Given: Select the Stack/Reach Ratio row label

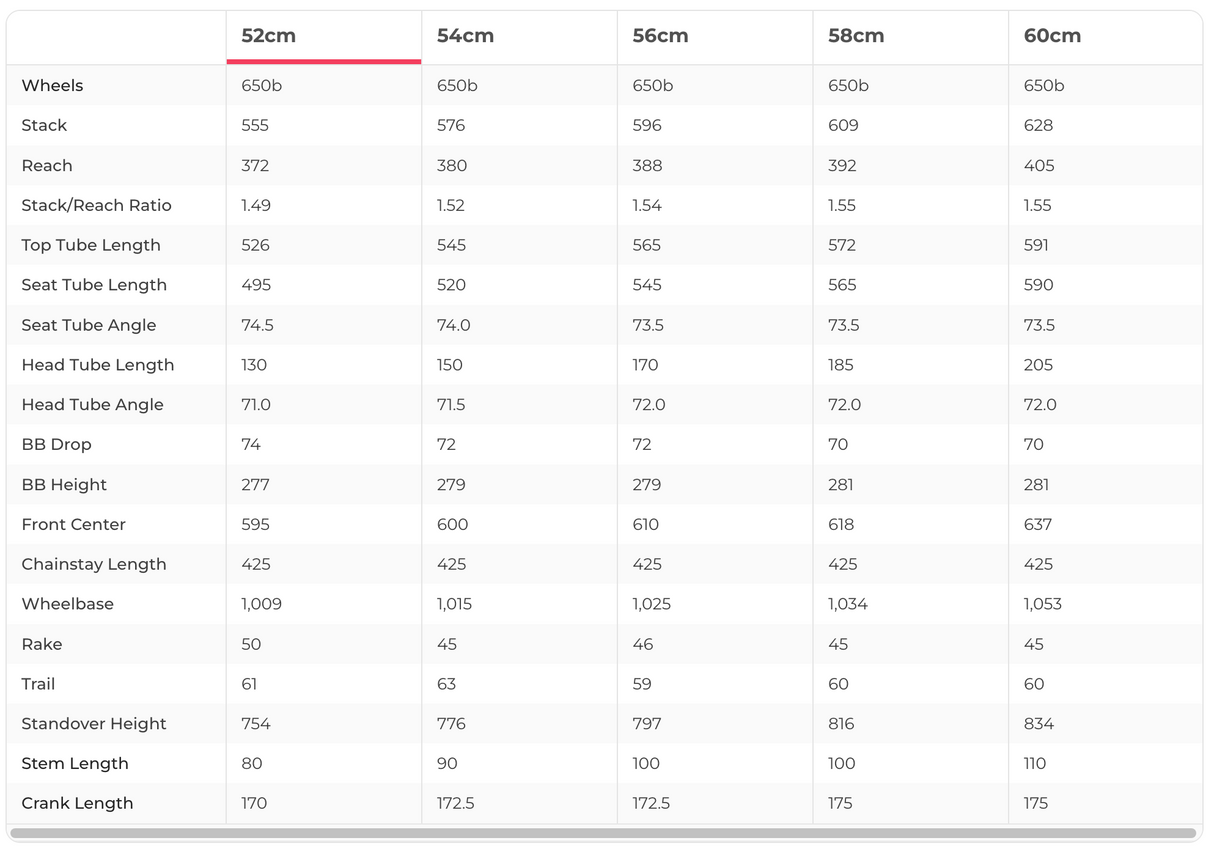Looking at the screenshot, I should coord(96,205).
